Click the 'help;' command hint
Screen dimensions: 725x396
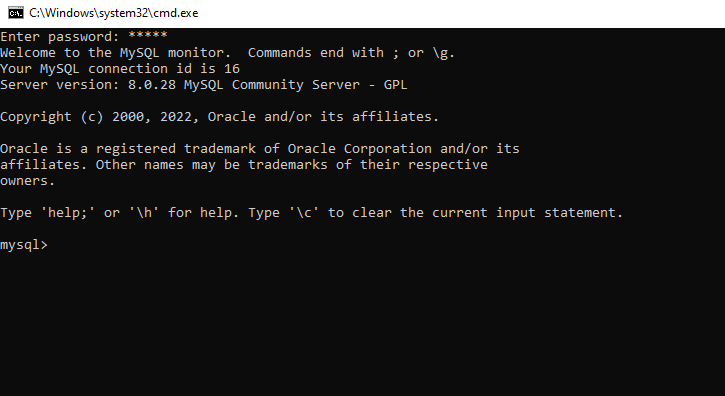[x=68, y=213]
